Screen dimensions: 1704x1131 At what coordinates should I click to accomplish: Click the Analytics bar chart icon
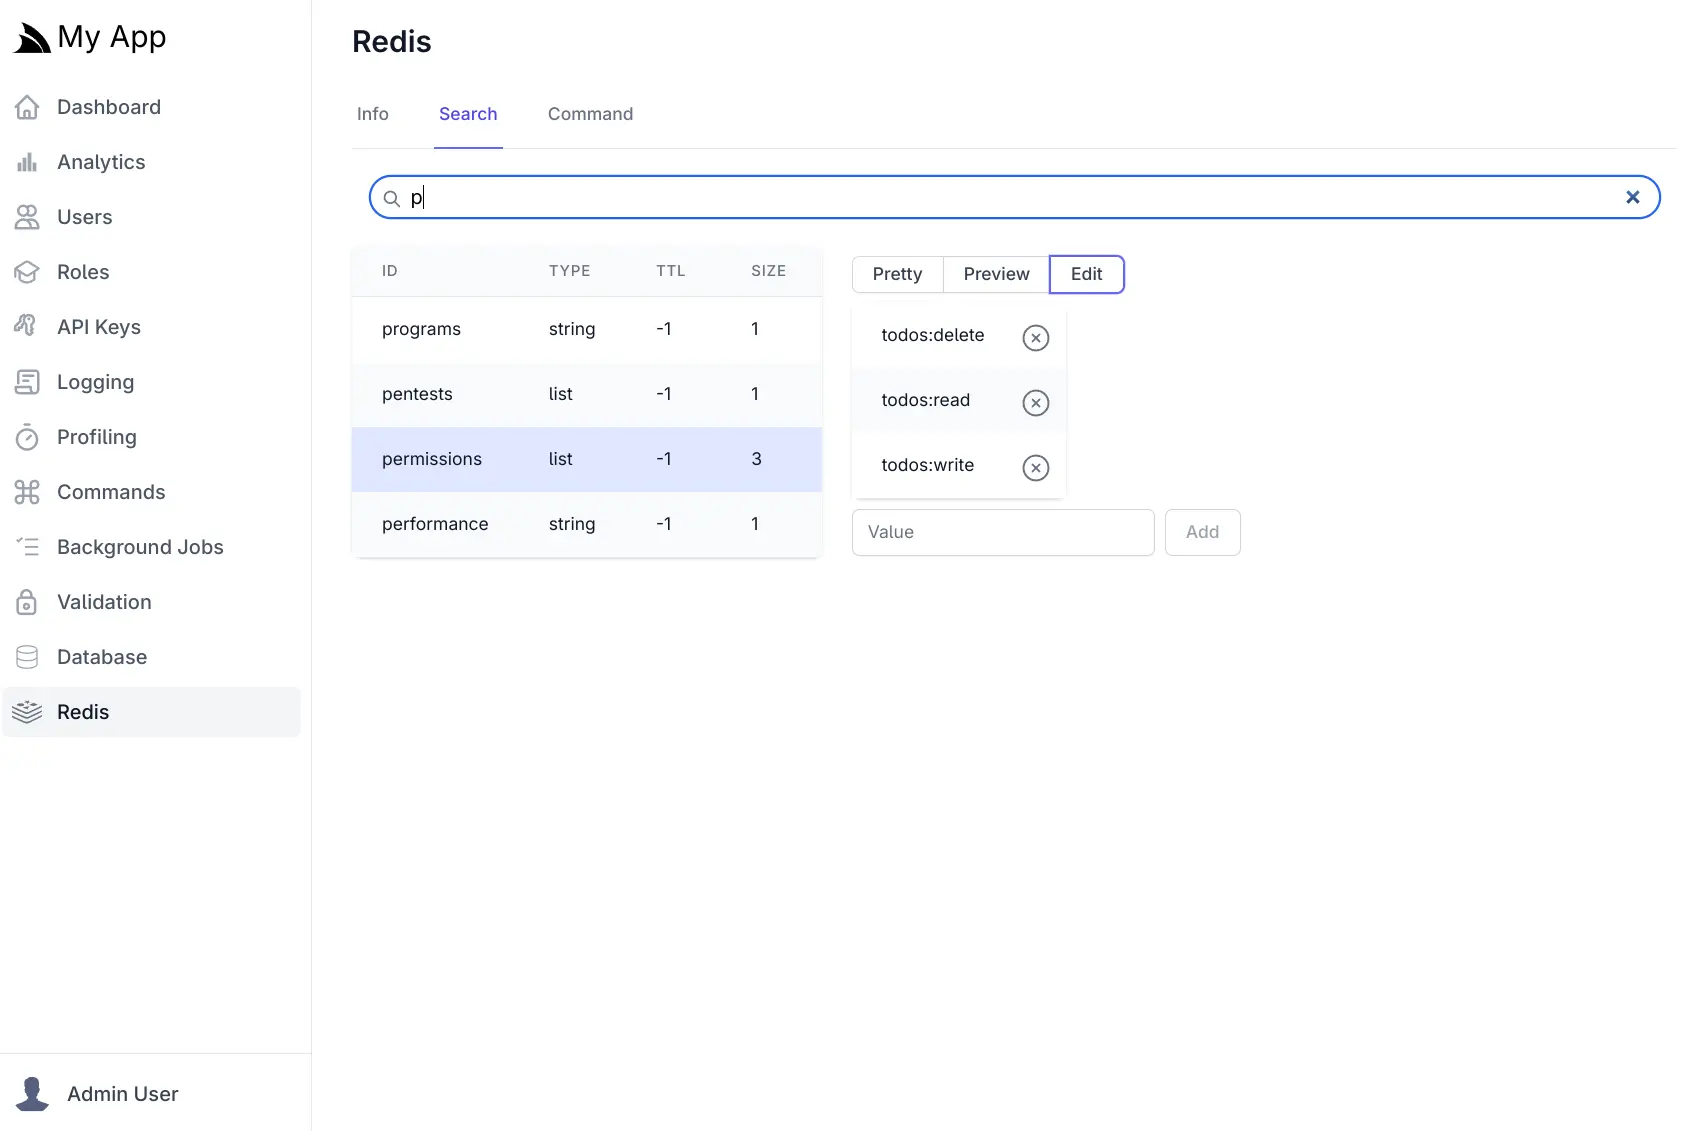click(27, 161)
